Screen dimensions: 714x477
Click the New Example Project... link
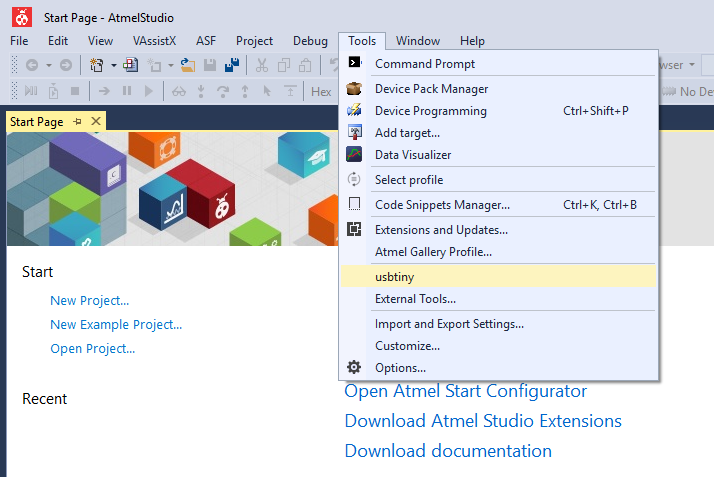[116, 325]
